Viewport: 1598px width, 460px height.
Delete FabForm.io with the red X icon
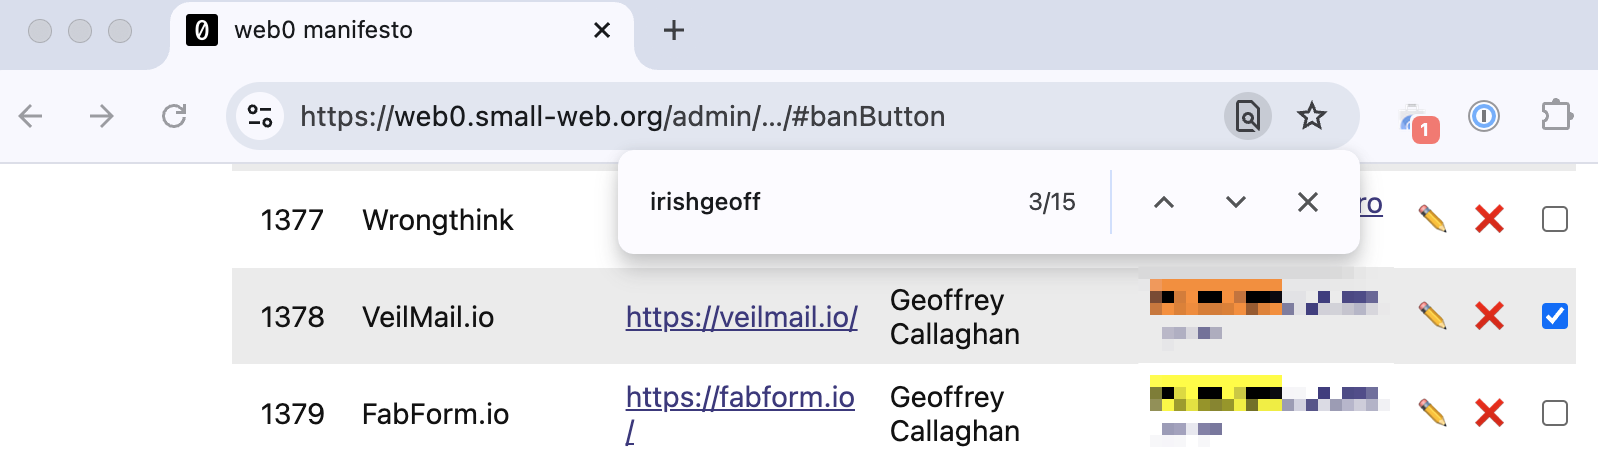pos(1489,413)
